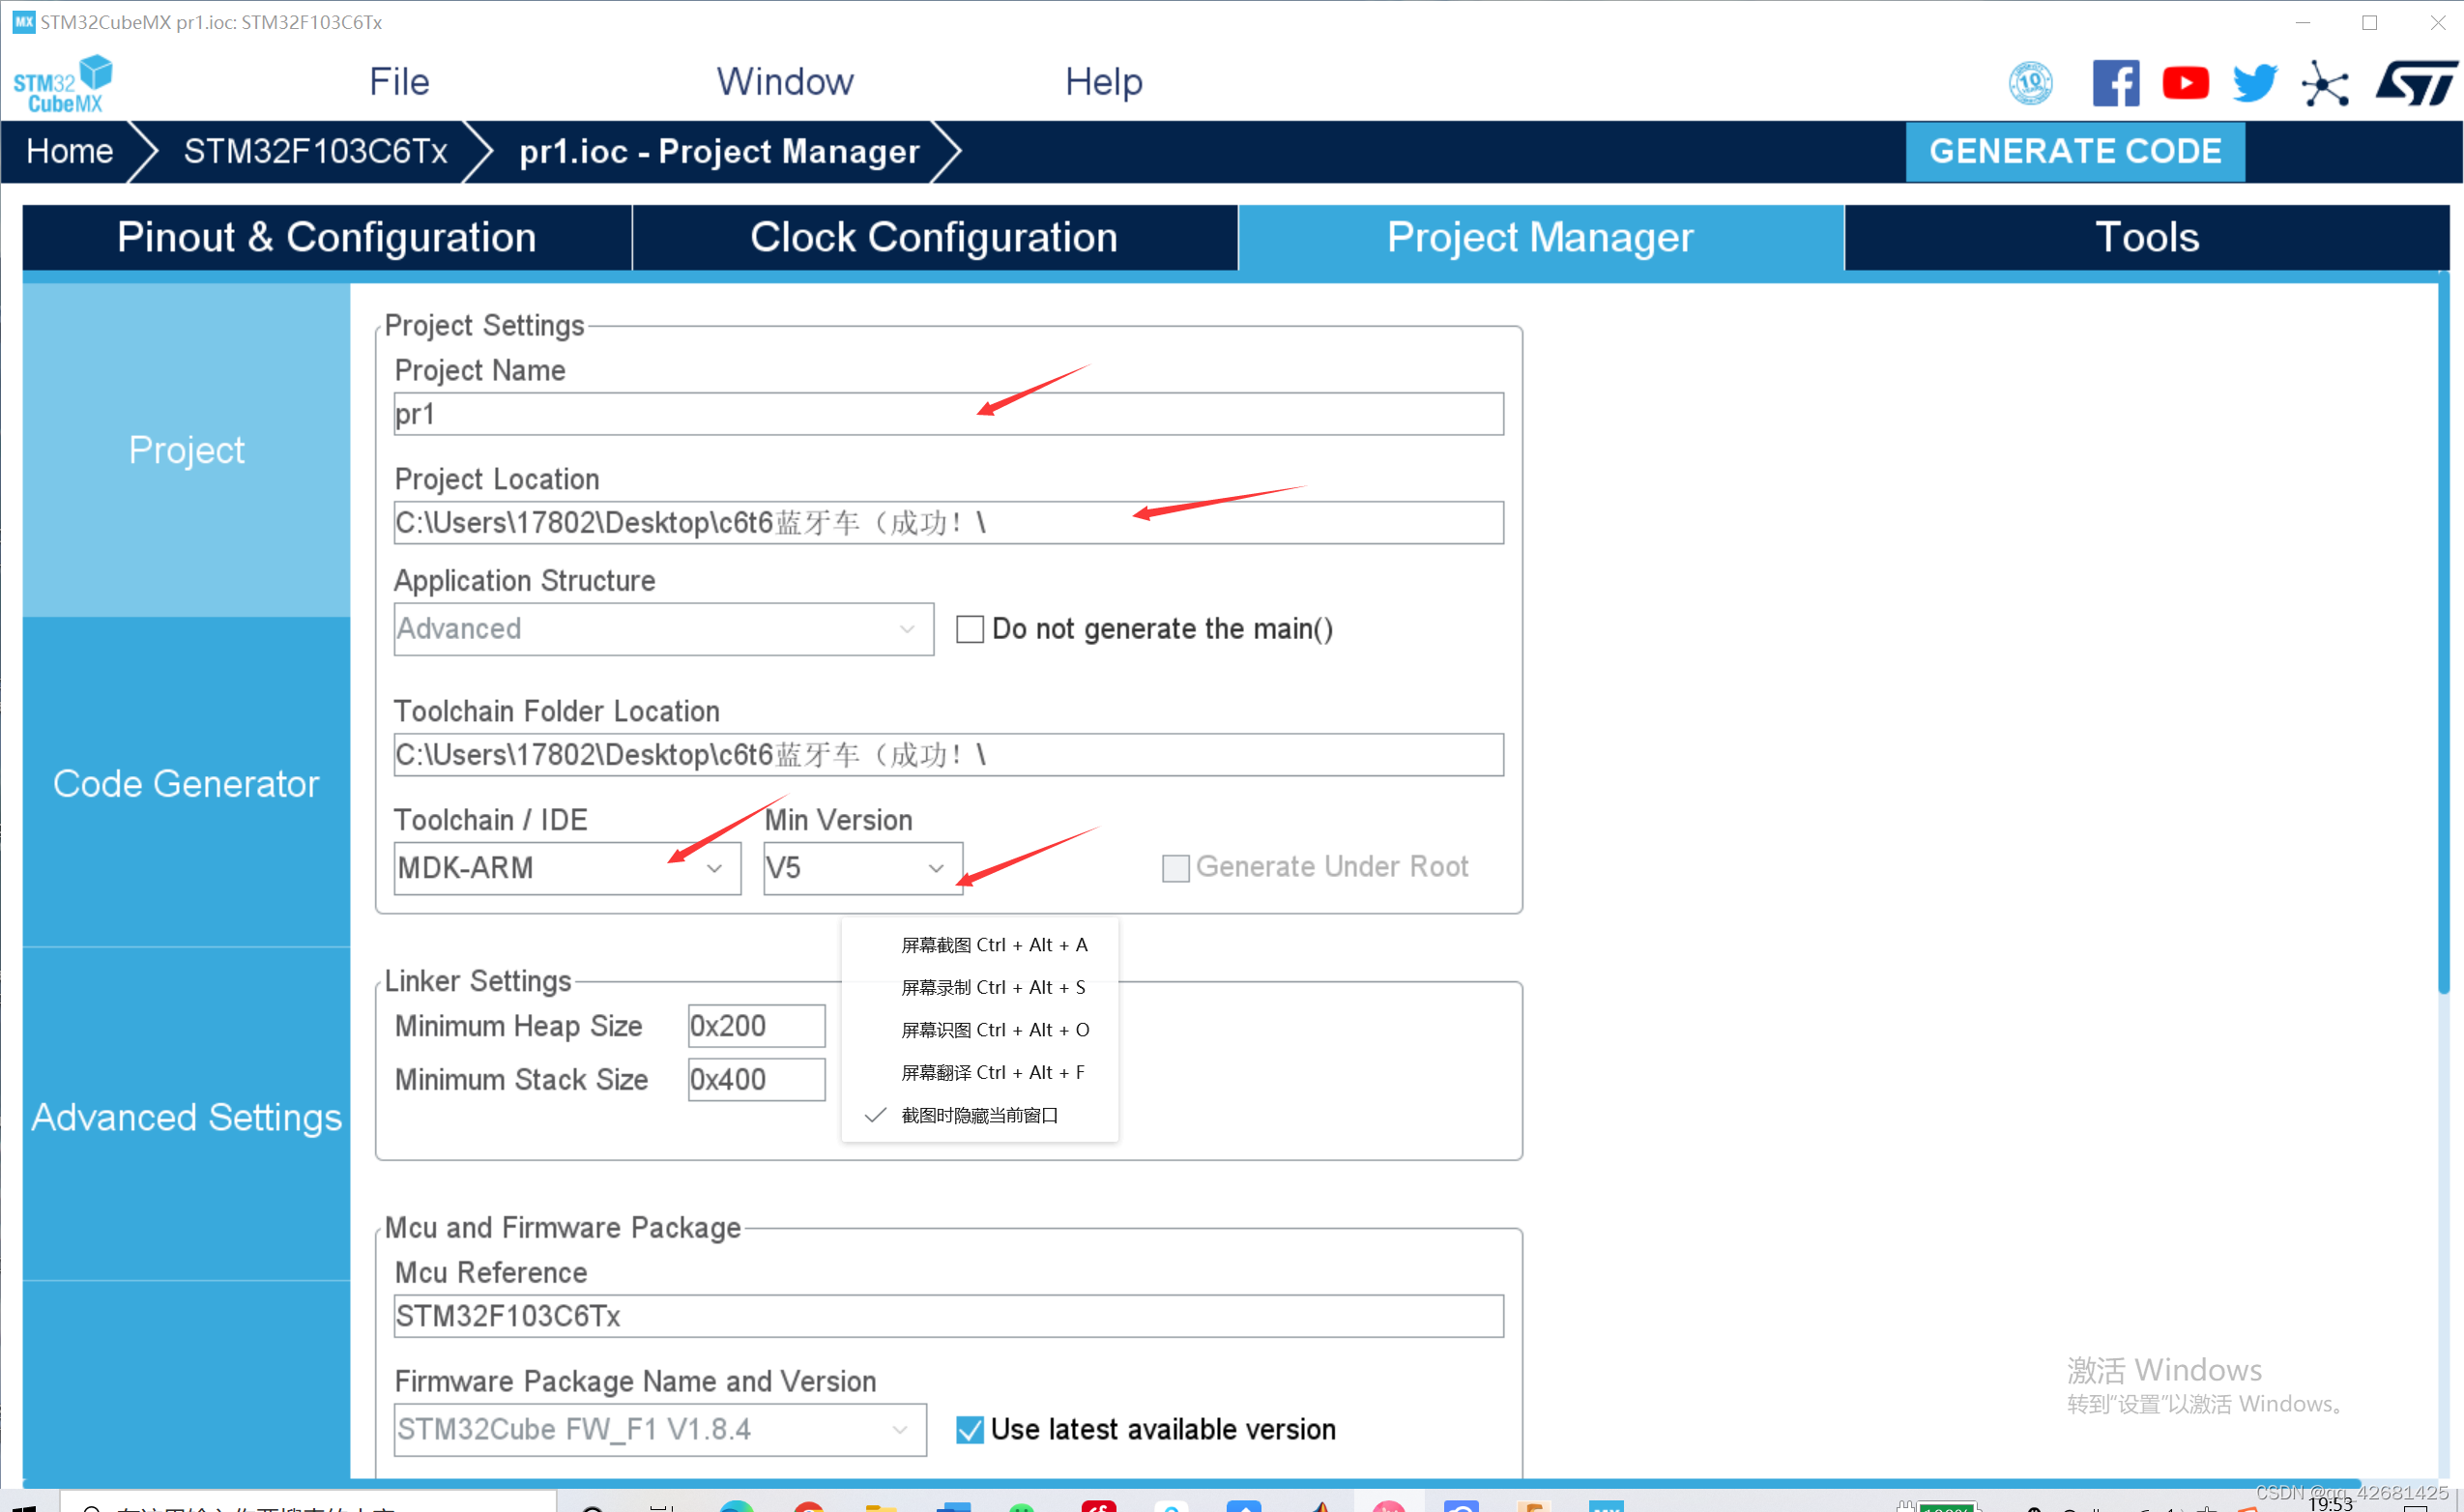
Task: Click the ST Microelectronics logo icon
Action: pos(2413,83)
